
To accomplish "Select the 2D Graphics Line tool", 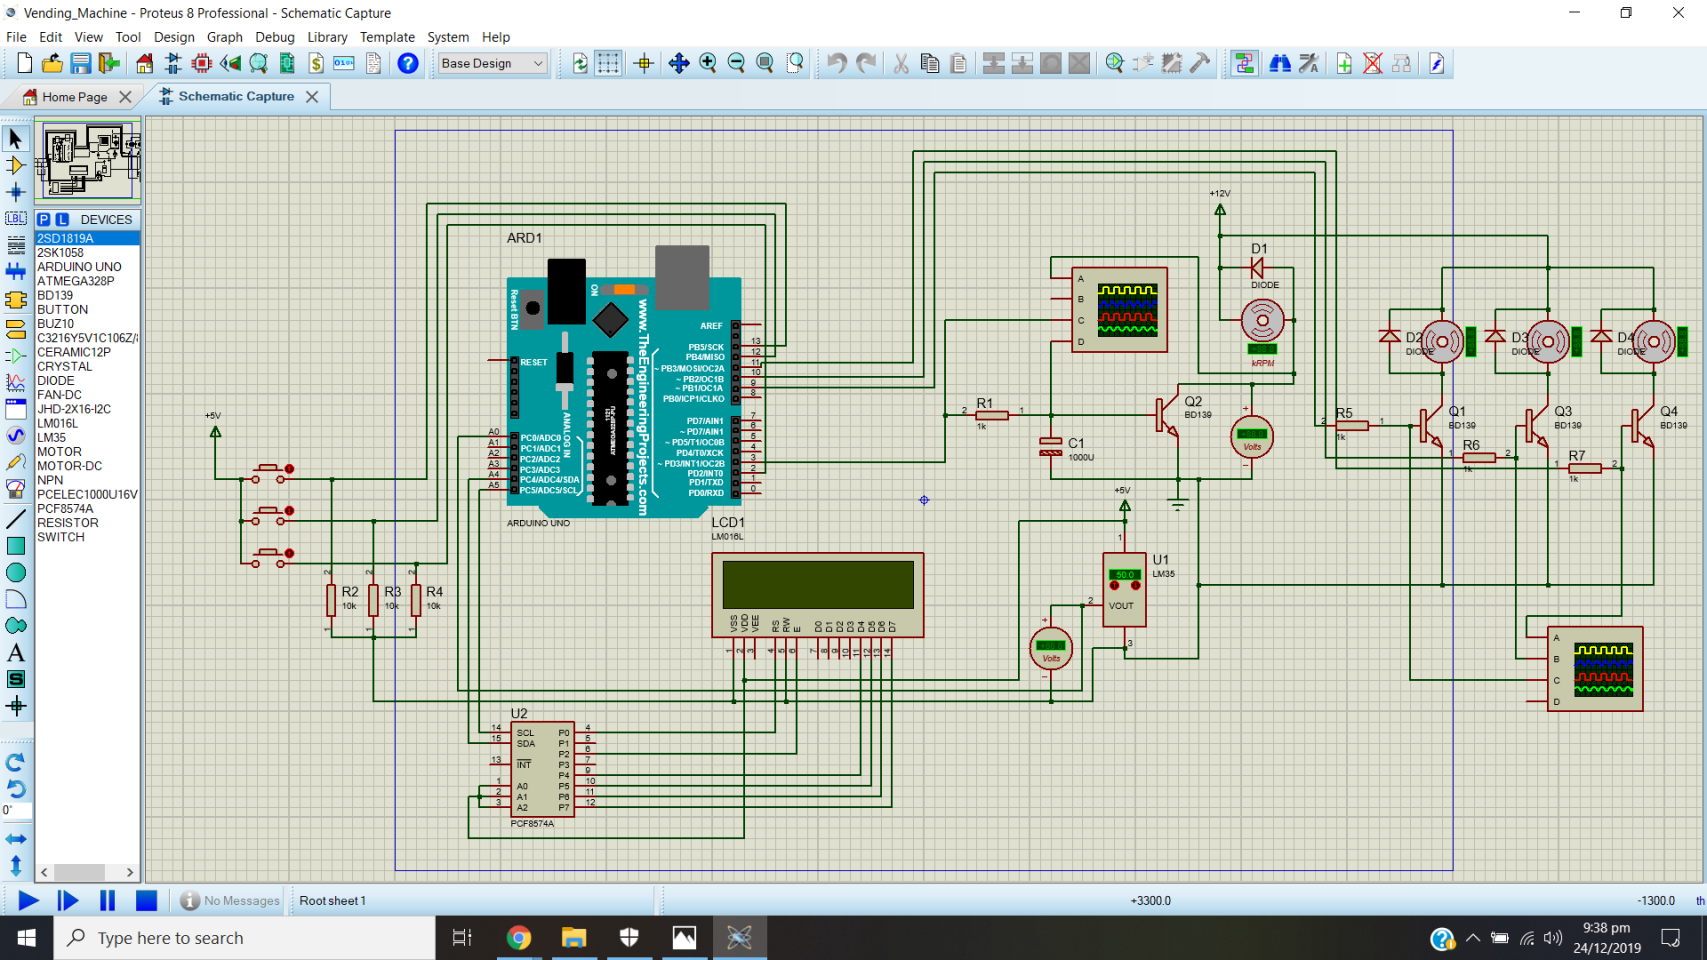I will [x=16, y=519].
